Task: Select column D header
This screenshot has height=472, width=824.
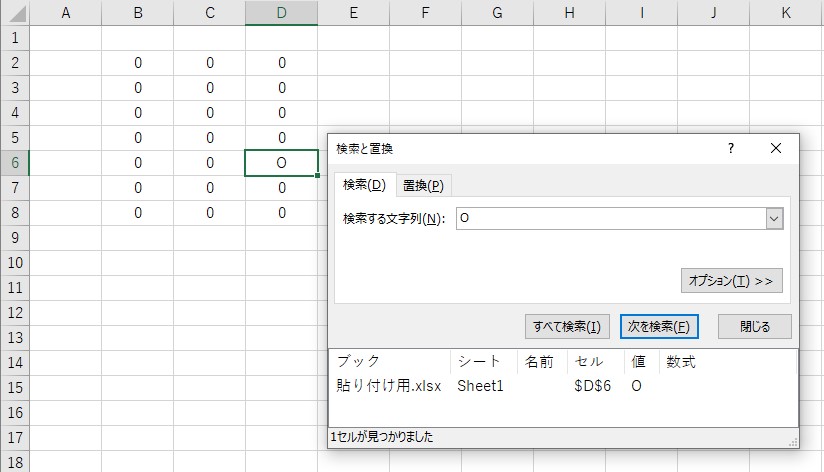Action: [281, 12]
